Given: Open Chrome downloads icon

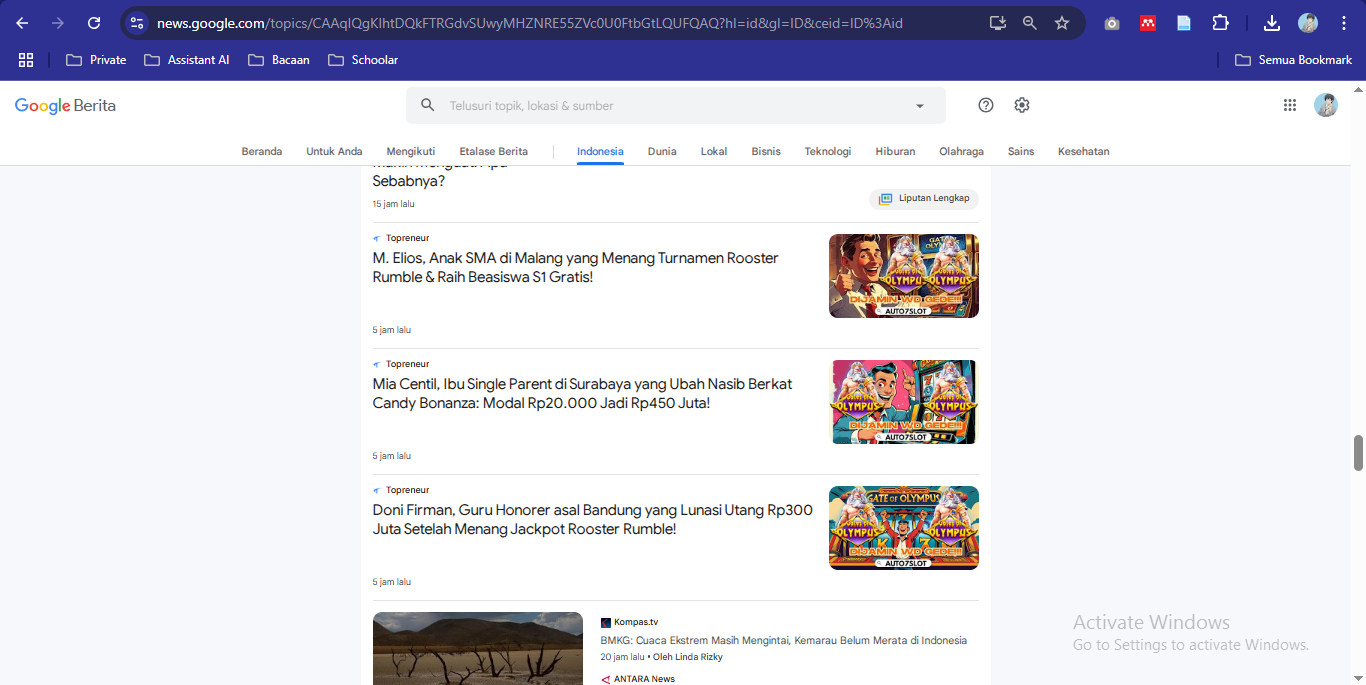Looking at the screenshot, I should (x=1272, y=23).
